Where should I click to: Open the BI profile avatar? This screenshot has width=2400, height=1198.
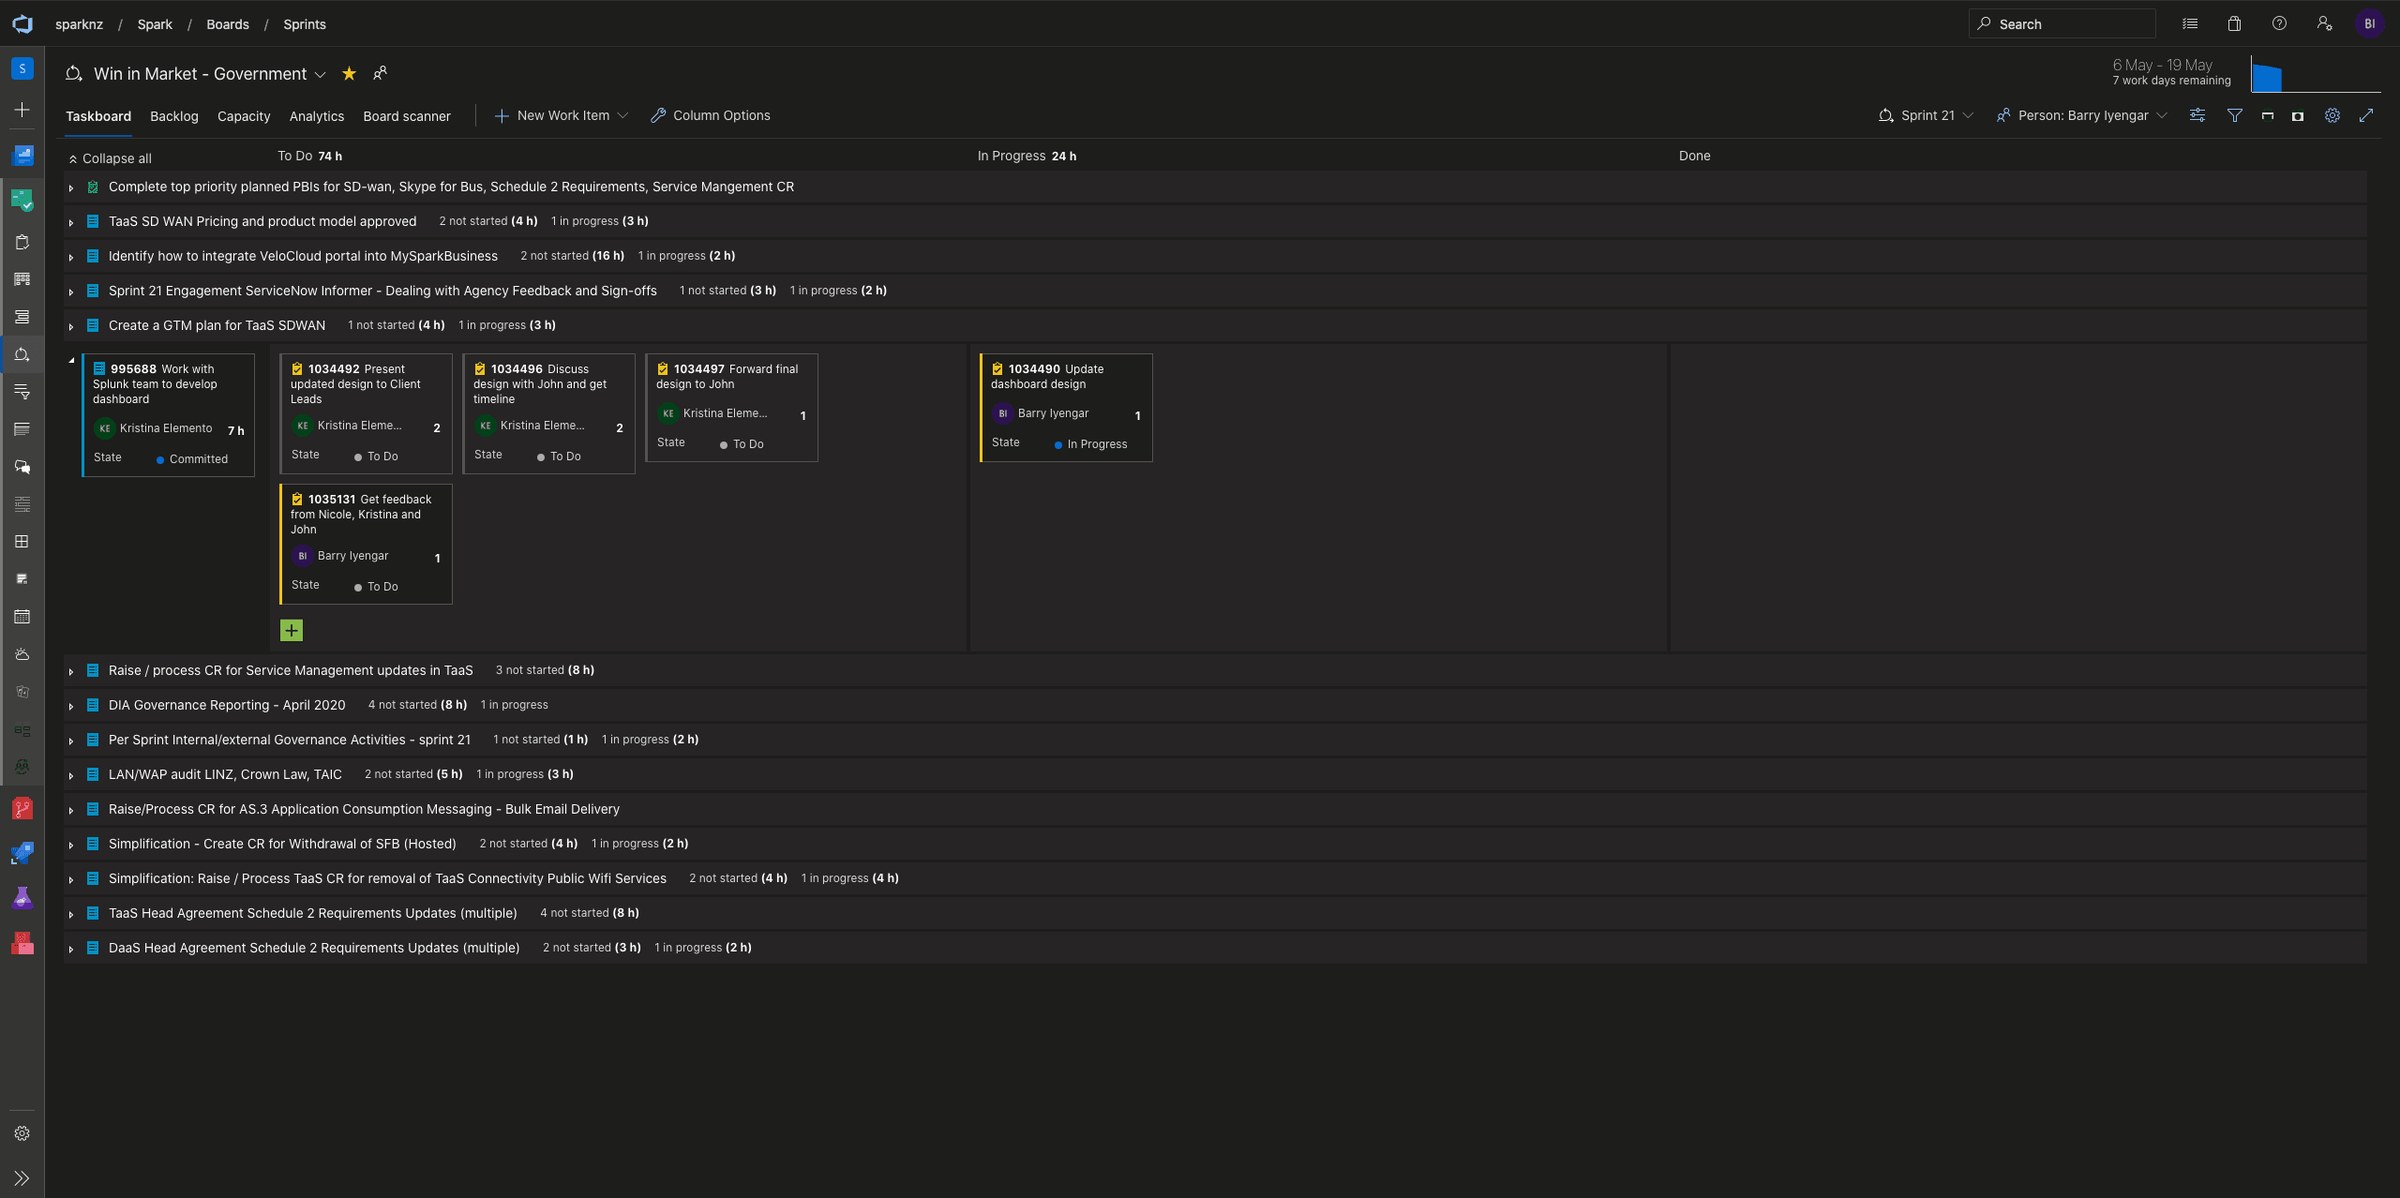click(x=2369, y=24)
